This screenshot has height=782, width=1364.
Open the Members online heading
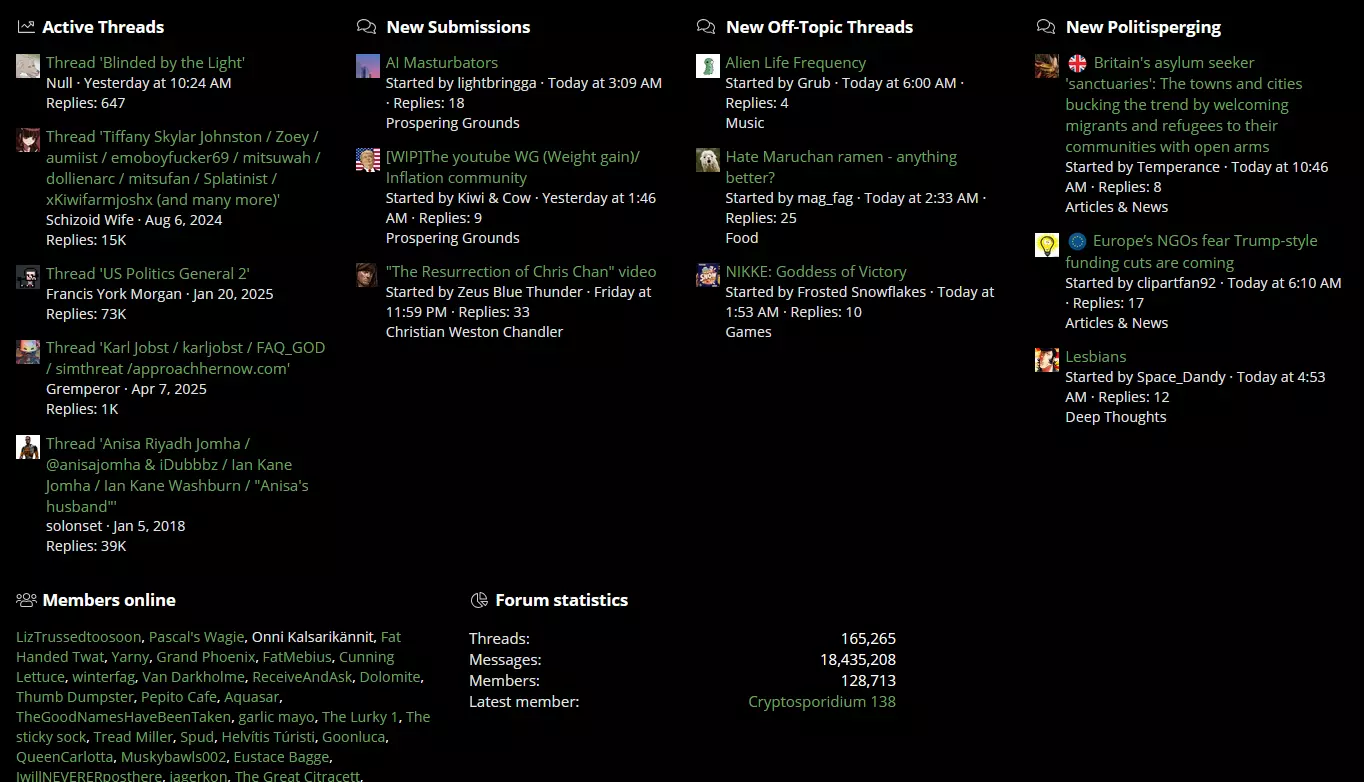[x=109, y=600]
